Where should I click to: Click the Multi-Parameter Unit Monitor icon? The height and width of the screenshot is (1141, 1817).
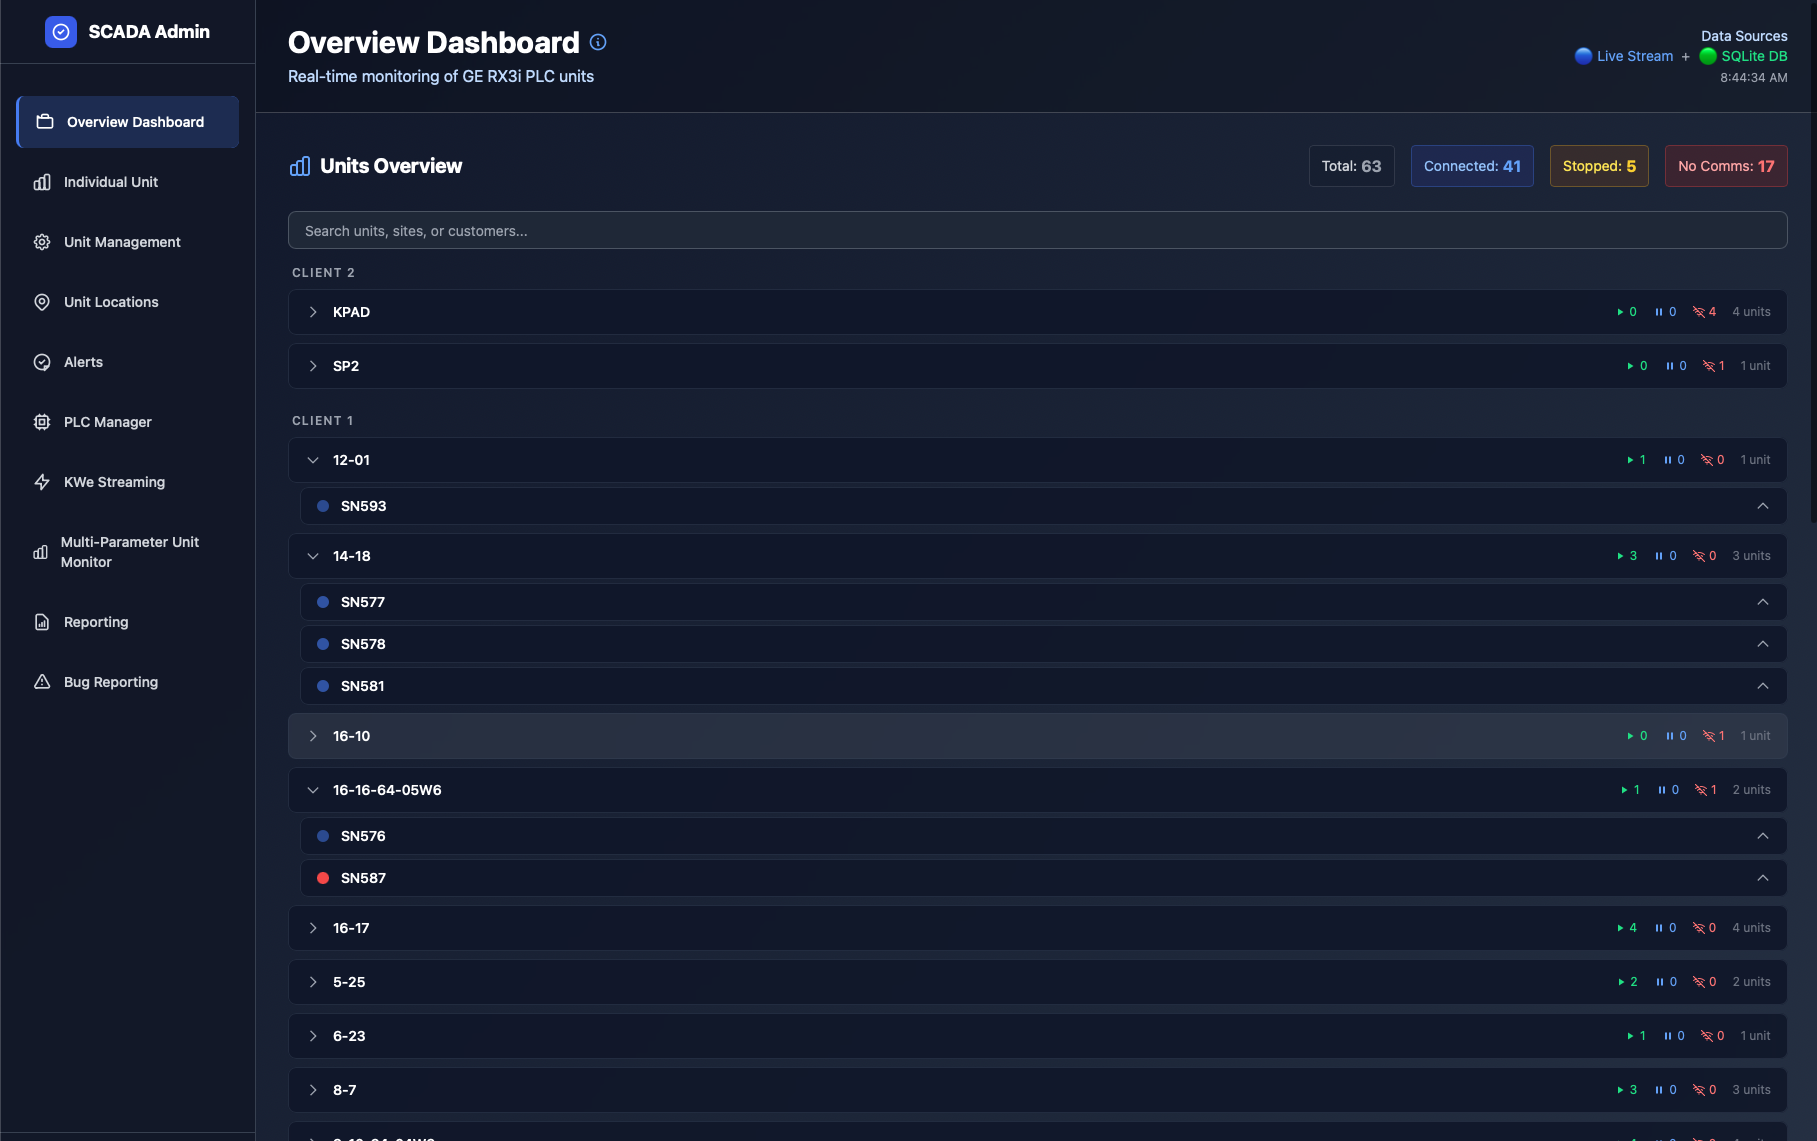point(40,552)
